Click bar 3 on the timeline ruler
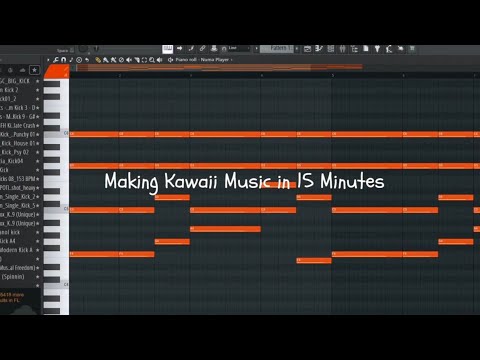 tap(191, 76)
